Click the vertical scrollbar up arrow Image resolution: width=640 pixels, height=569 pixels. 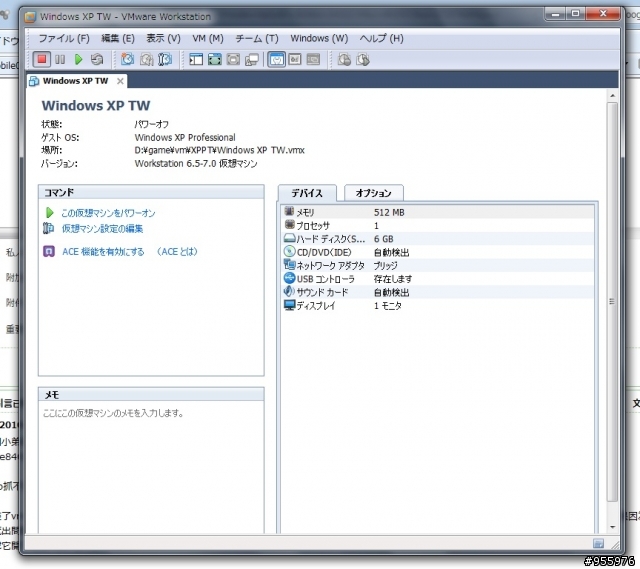tap(612, 96)
